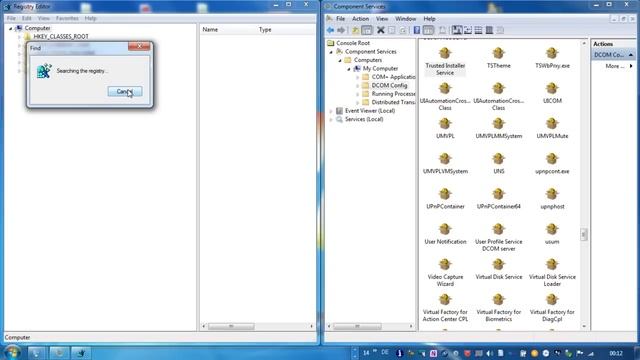Image resolution: width=640 pixels, height=360 pixels.
Task: Go up one level in Component Services
Action: point(356,30)
